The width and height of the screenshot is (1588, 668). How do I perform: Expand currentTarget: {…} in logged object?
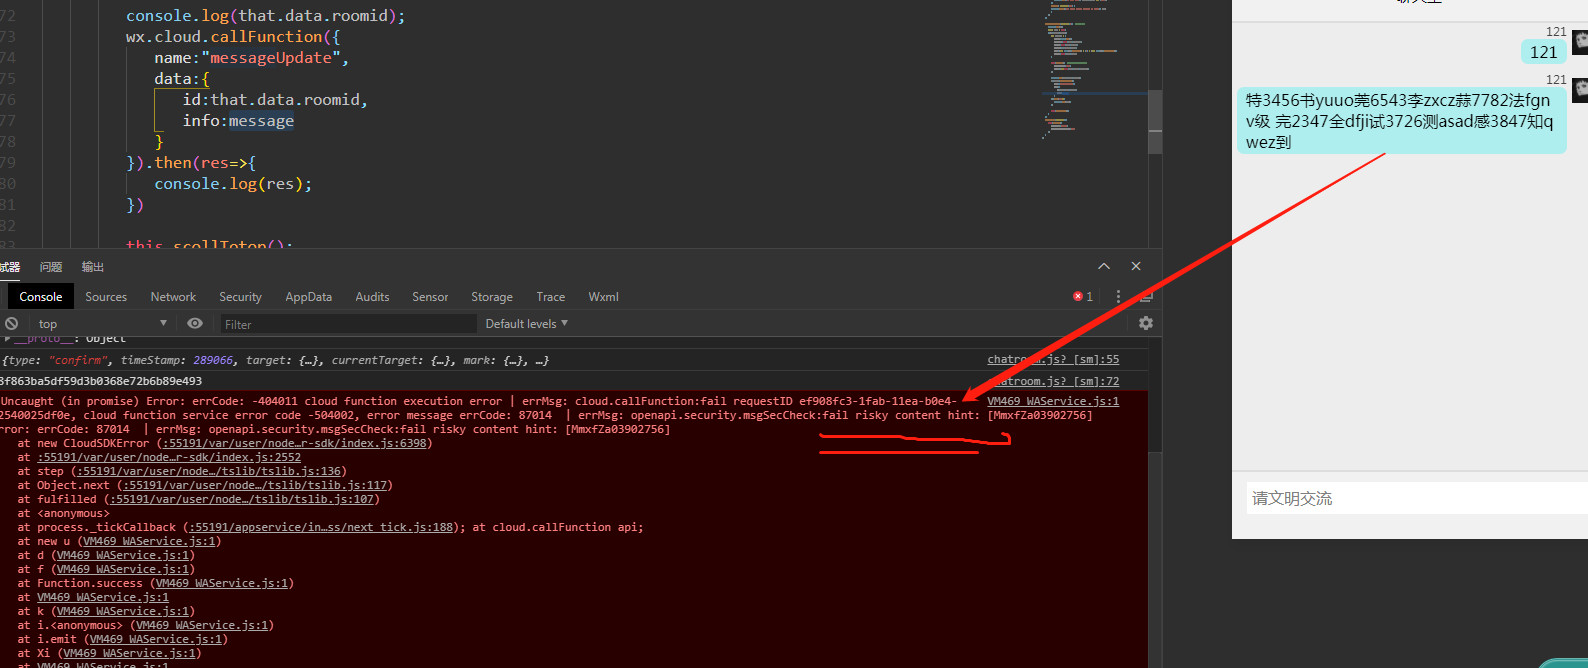[393, 360]
